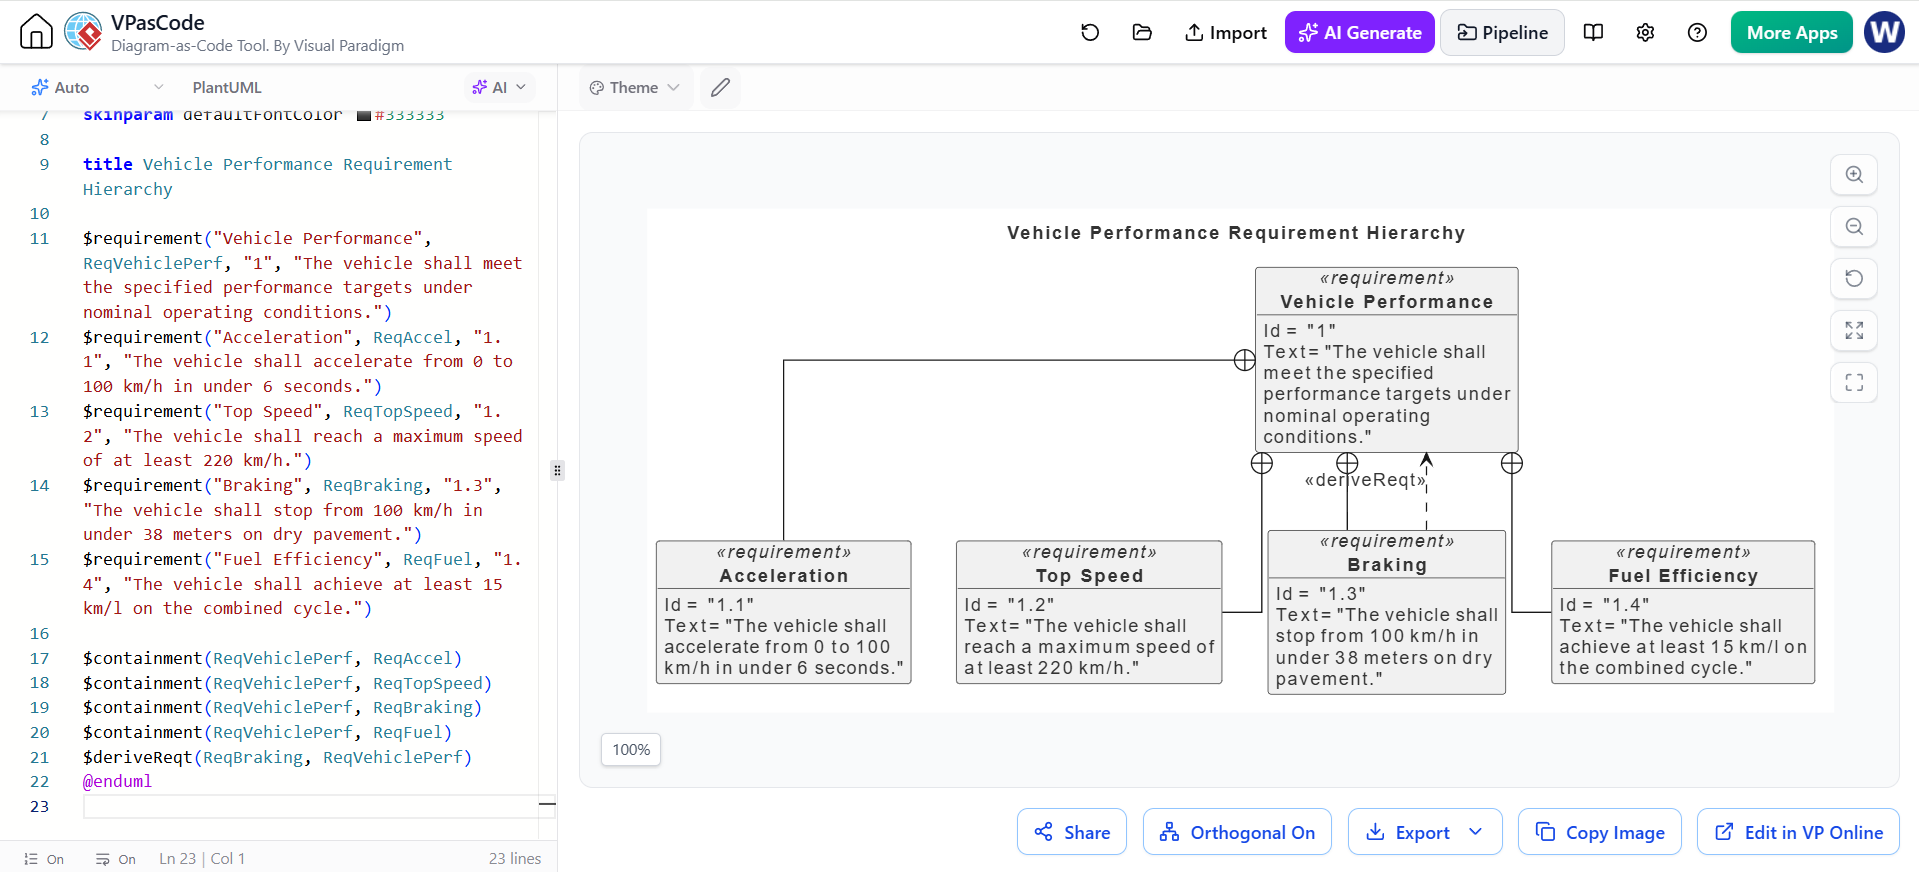Zoom out of the diagram preview
The width and height of the screenshot is (1919, 872).
pyautogui.click(x=1854, y=226)
